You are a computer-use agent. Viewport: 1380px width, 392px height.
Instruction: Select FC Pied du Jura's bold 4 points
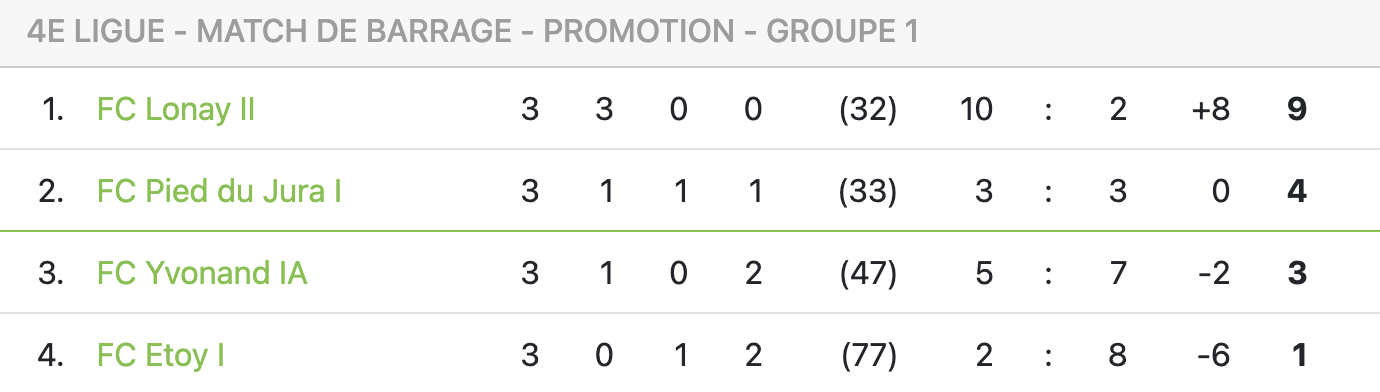pyautogui.click(x=1297, y=191)
